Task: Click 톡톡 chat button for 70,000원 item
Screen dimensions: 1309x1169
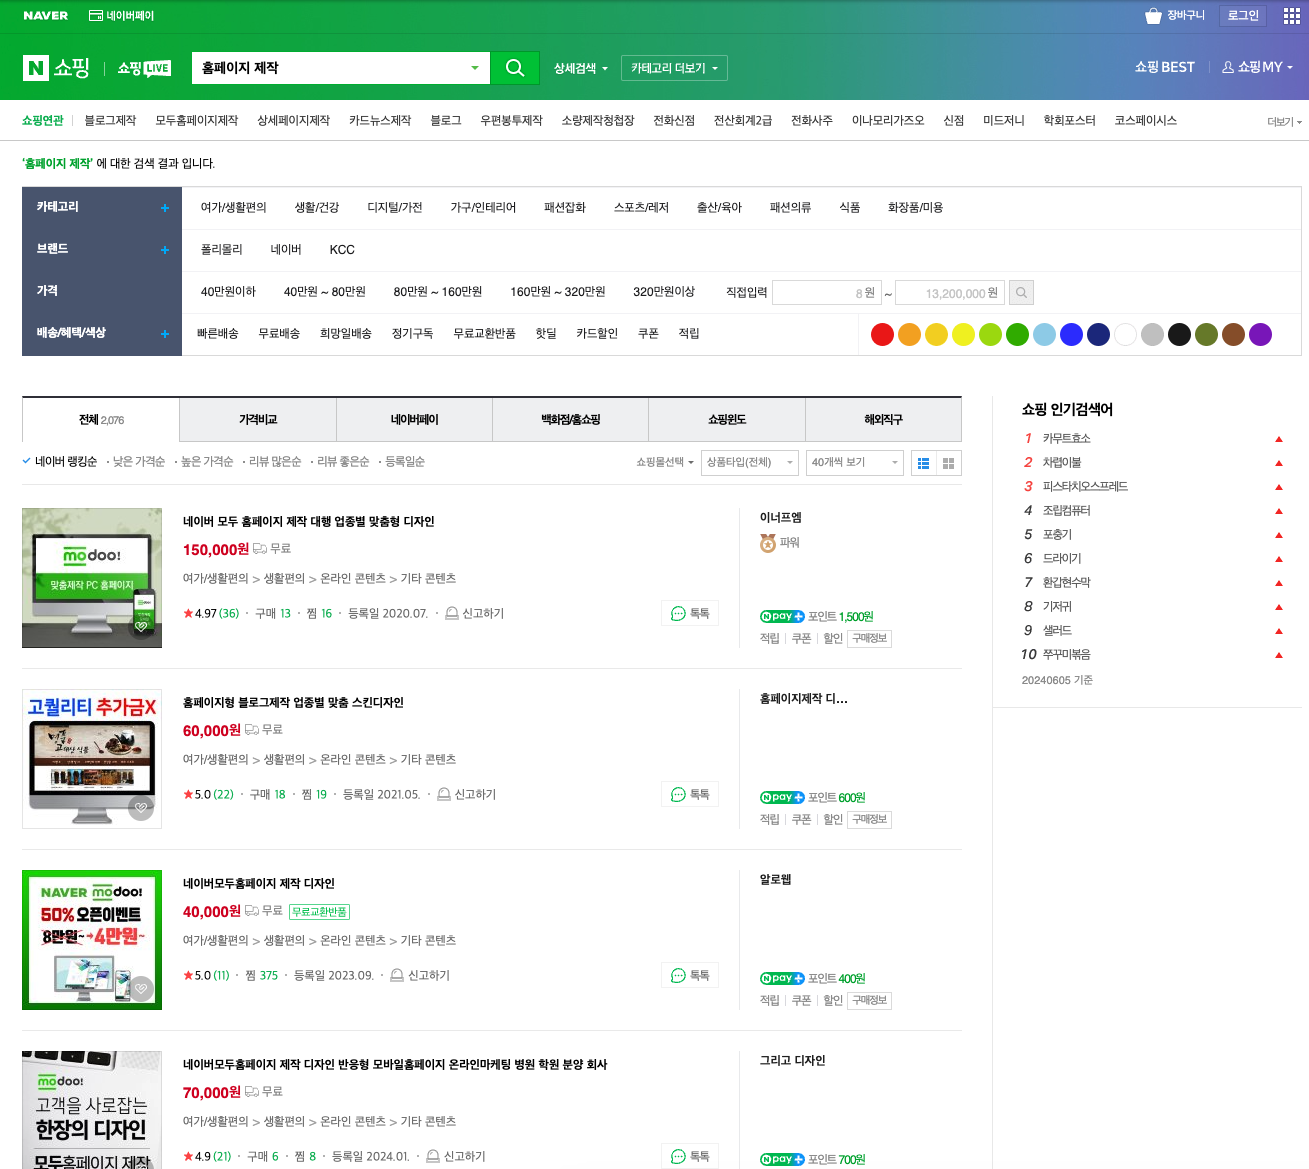Action: click(x=690, y=1156)
